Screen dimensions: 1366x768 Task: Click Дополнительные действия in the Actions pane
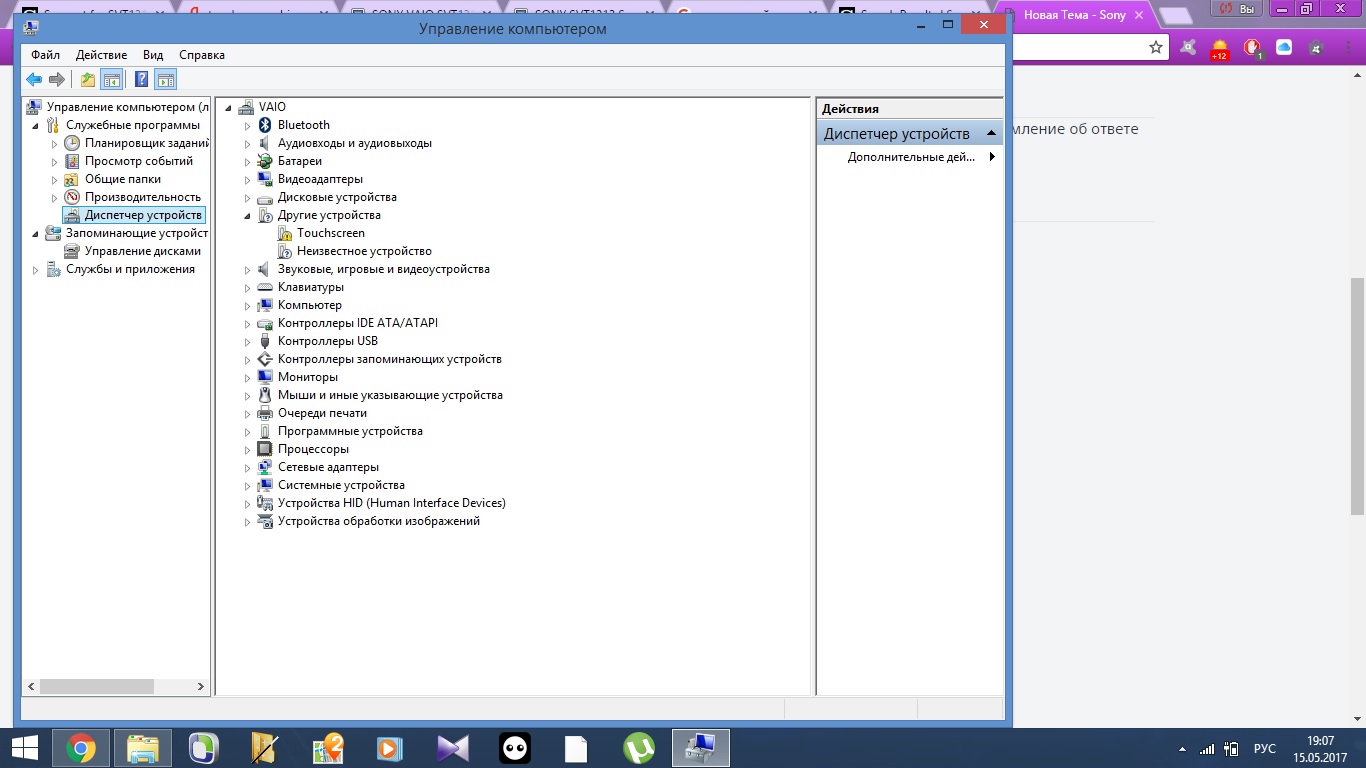coord(910,157)
